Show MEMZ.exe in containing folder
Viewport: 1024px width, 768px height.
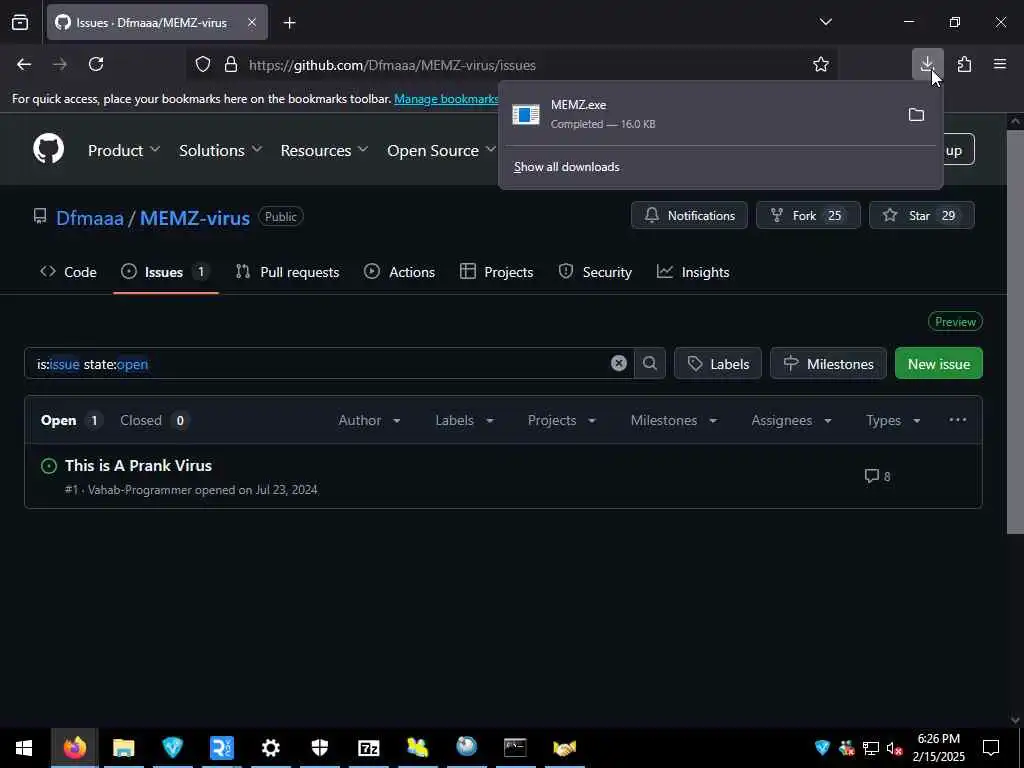click(x=916, y=115)
